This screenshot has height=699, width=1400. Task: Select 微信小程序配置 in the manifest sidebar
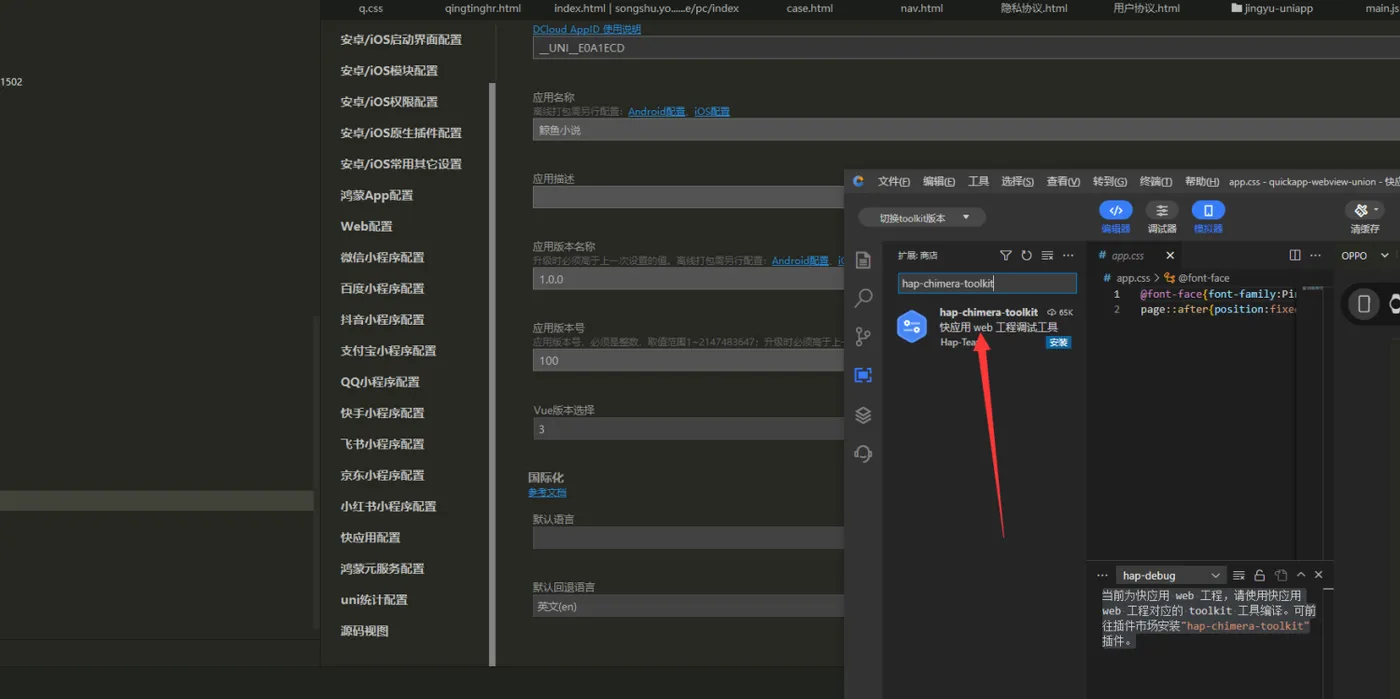(382, 257)
